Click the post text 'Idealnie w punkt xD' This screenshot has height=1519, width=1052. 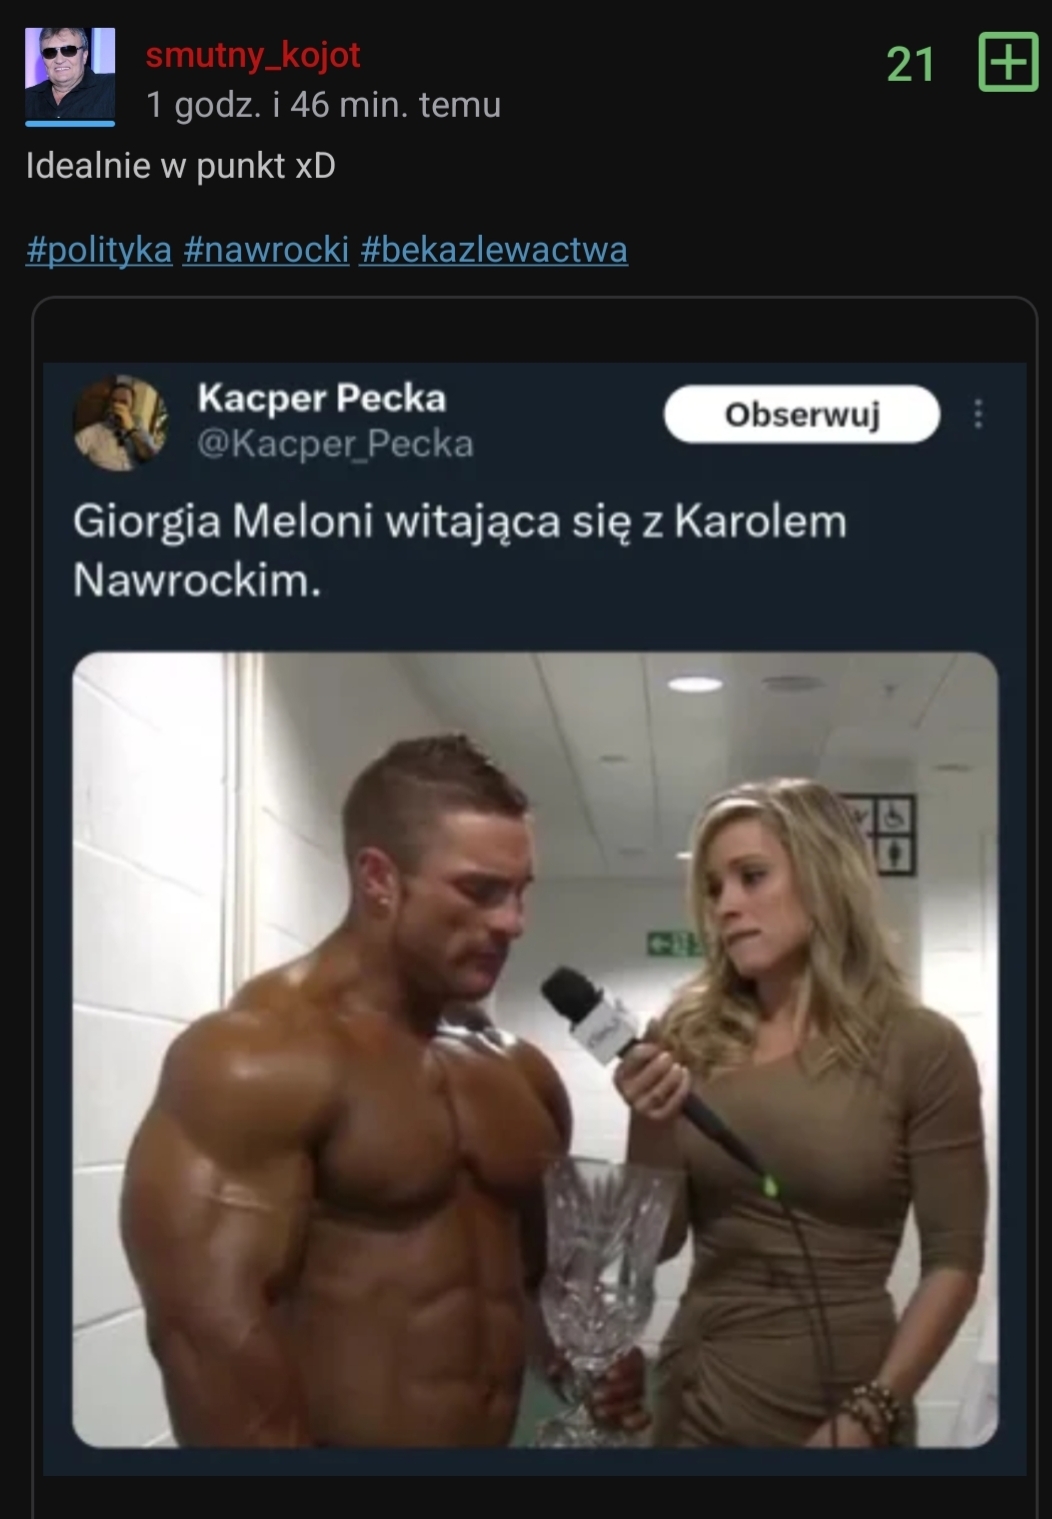tap(181, 166)
